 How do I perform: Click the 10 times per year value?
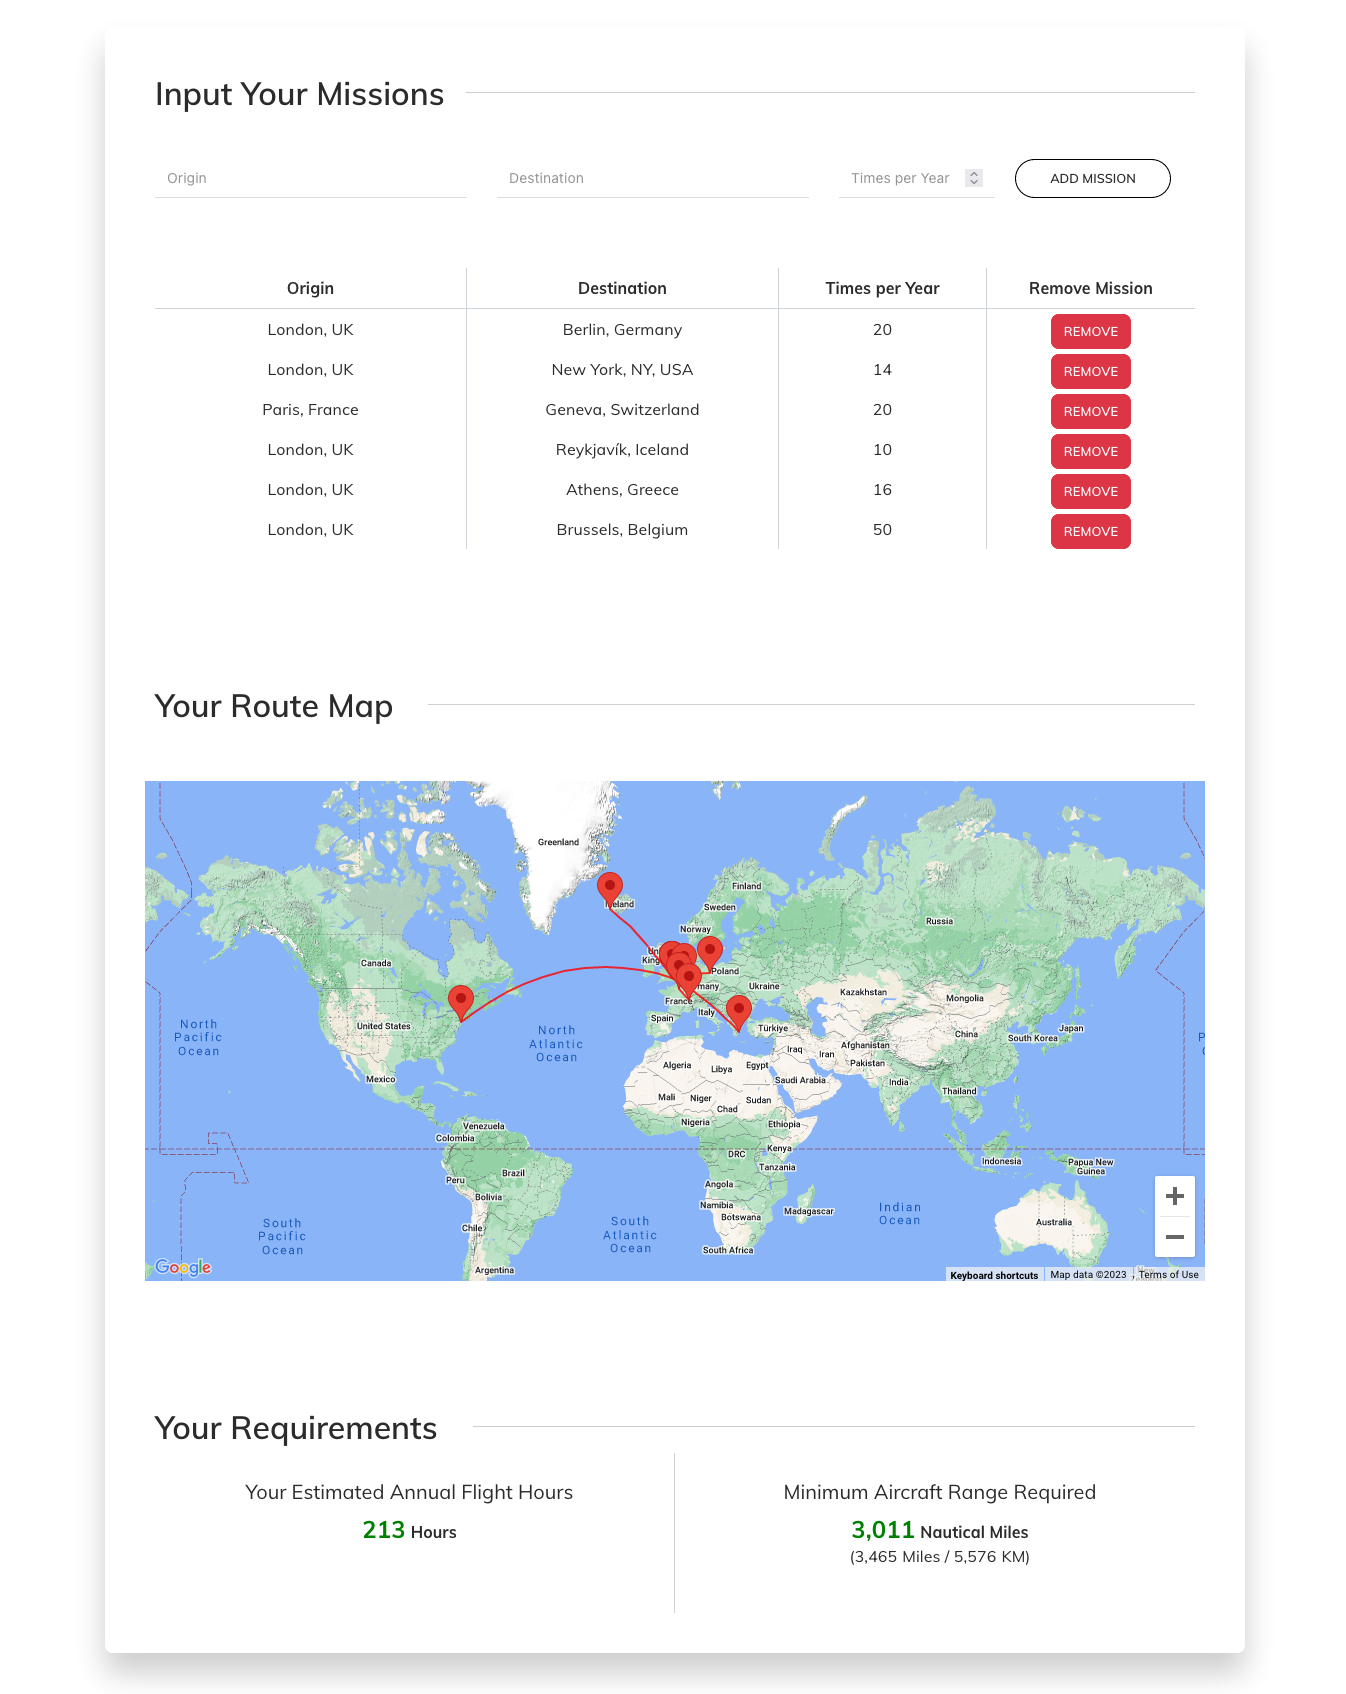(882, 450)
